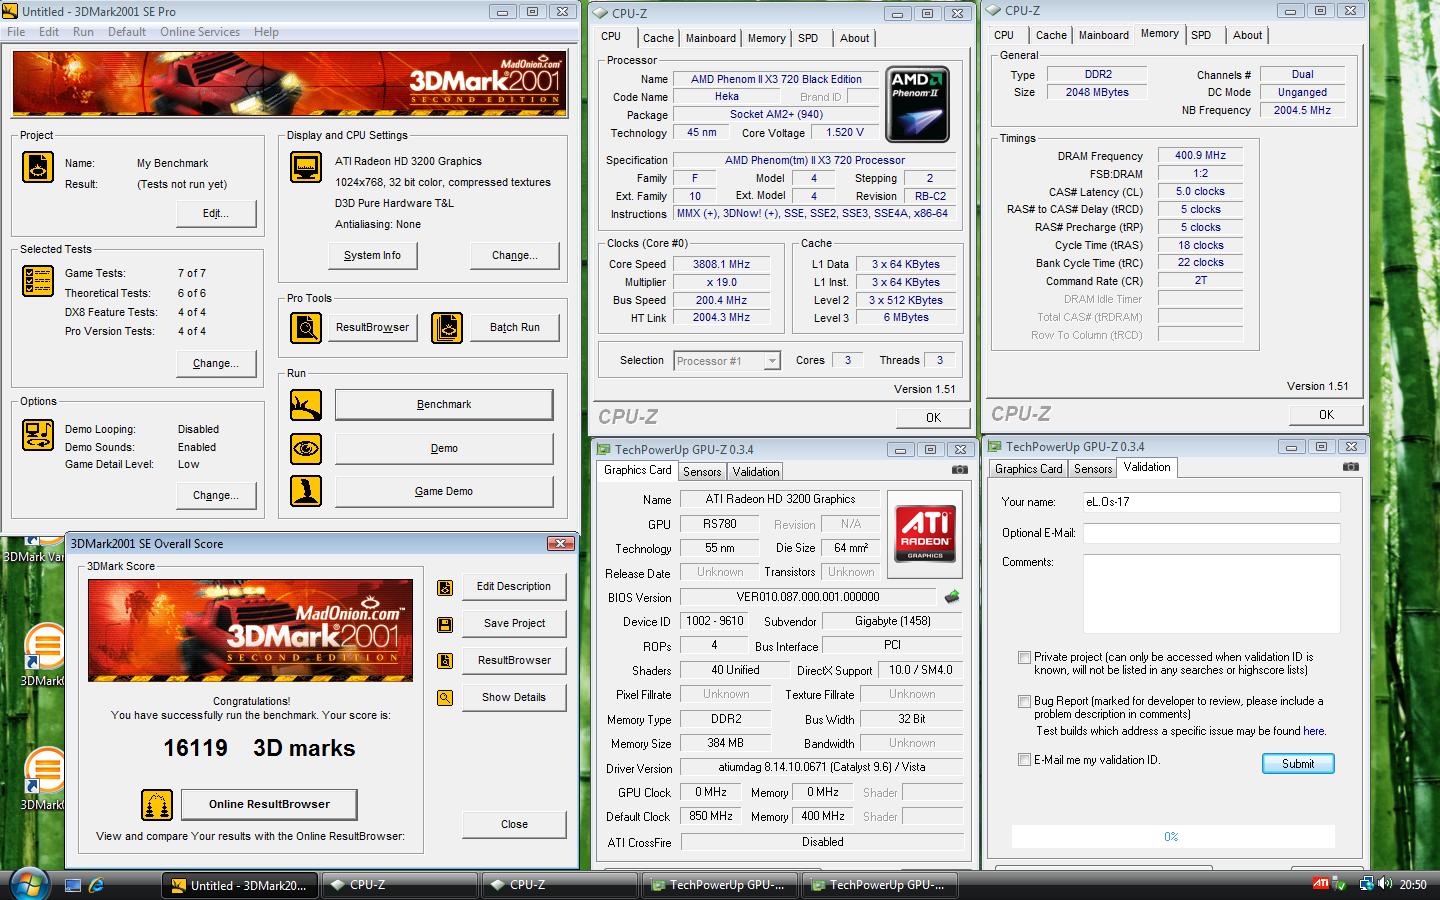The width and height of the screenshot is (1440, 900).
Task: Click the ResultBrowser magnifier icon in Pro Tools
Action: (x=306, y=327)
